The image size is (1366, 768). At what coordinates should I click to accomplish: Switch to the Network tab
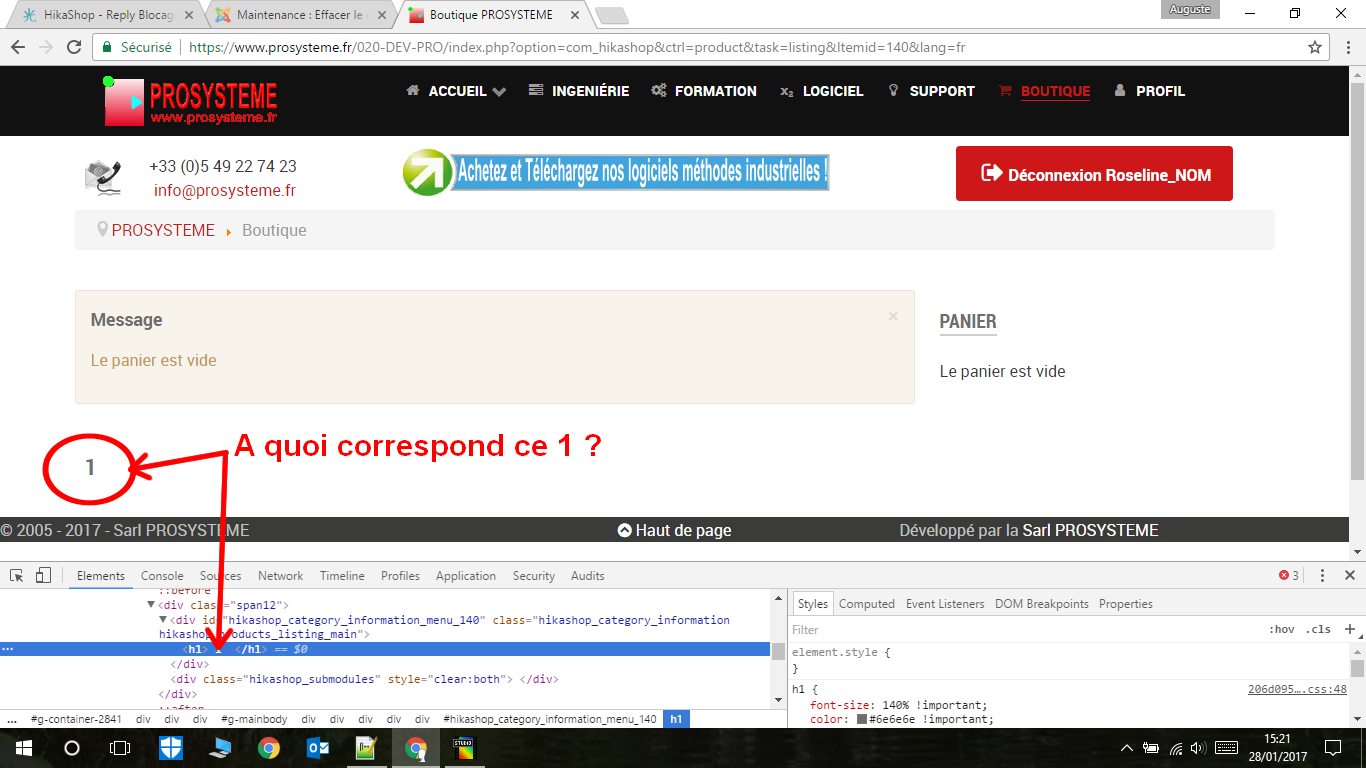point(281,575)
